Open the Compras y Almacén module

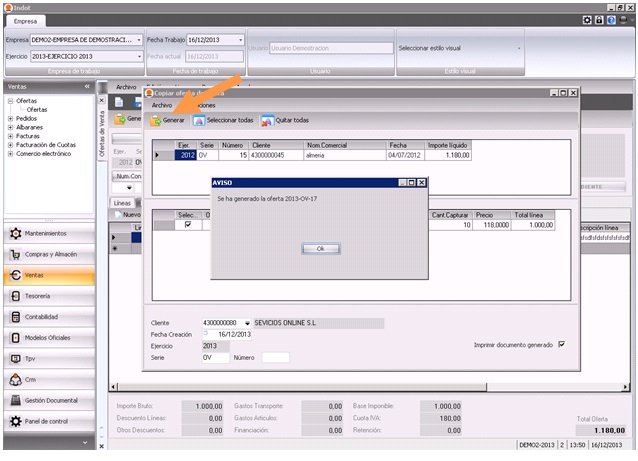50,254
